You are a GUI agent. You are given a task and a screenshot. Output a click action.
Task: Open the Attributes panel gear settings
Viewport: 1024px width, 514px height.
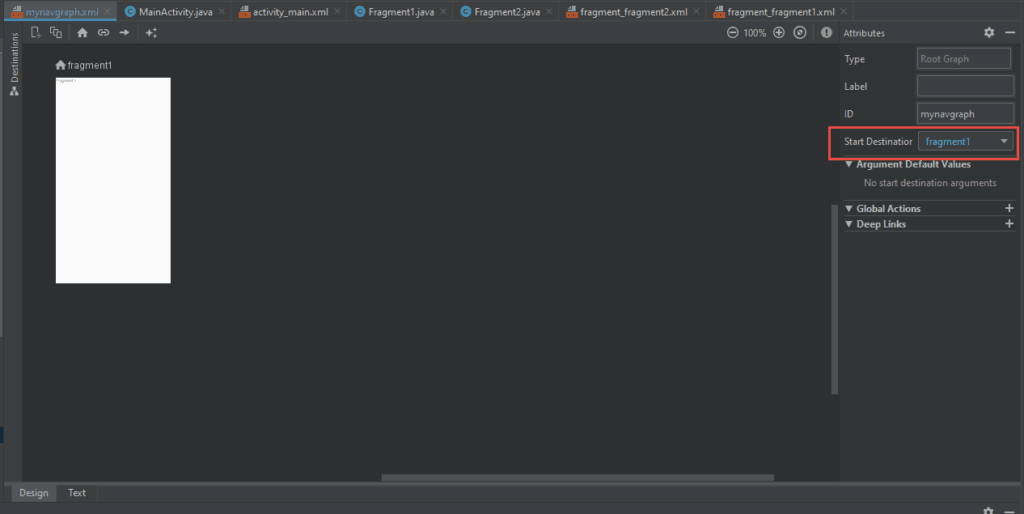point(989,33)
